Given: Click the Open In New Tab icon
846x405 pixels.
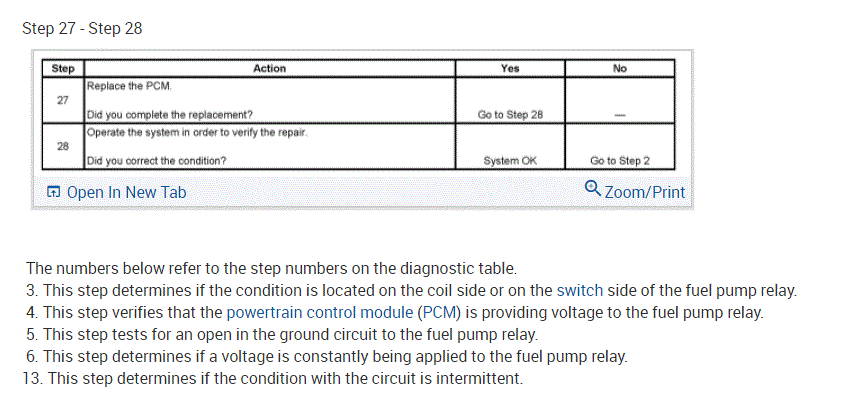Looking at the screenshot, I should pos(53,192).
